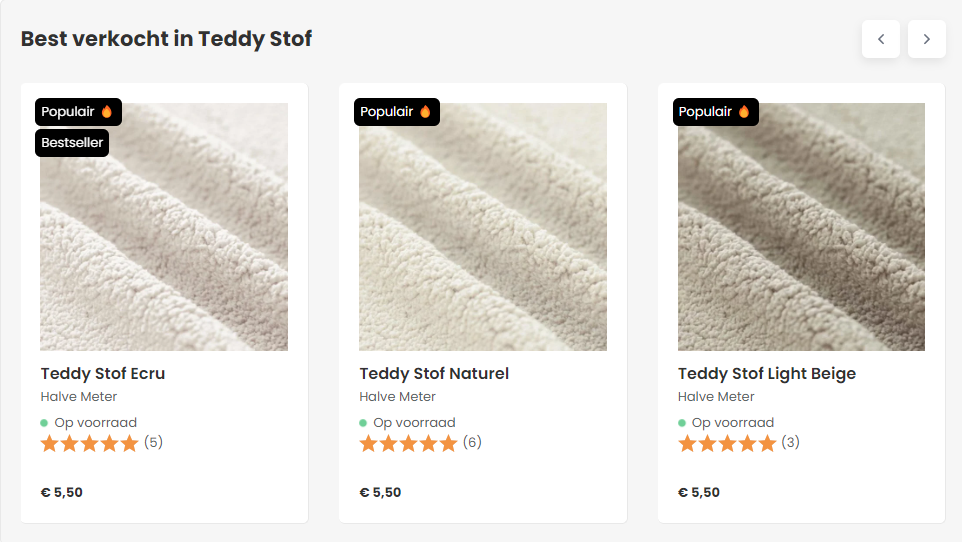Open the Teddy Stof Light Beige product image
The height and width of the screenshot is (542, 962).
(801, 240)
